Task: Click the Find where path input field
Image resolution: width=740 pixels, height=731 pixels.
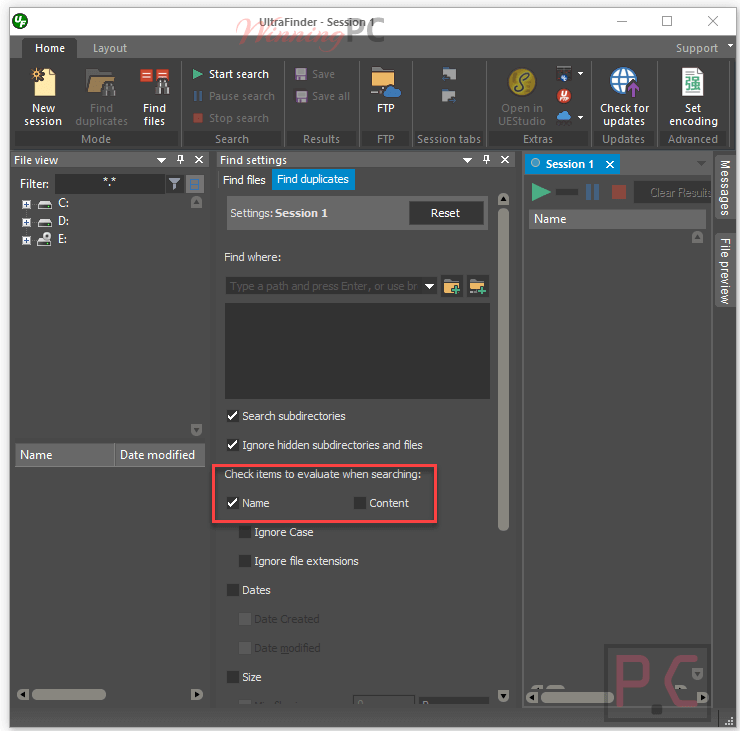Action: 324,286
